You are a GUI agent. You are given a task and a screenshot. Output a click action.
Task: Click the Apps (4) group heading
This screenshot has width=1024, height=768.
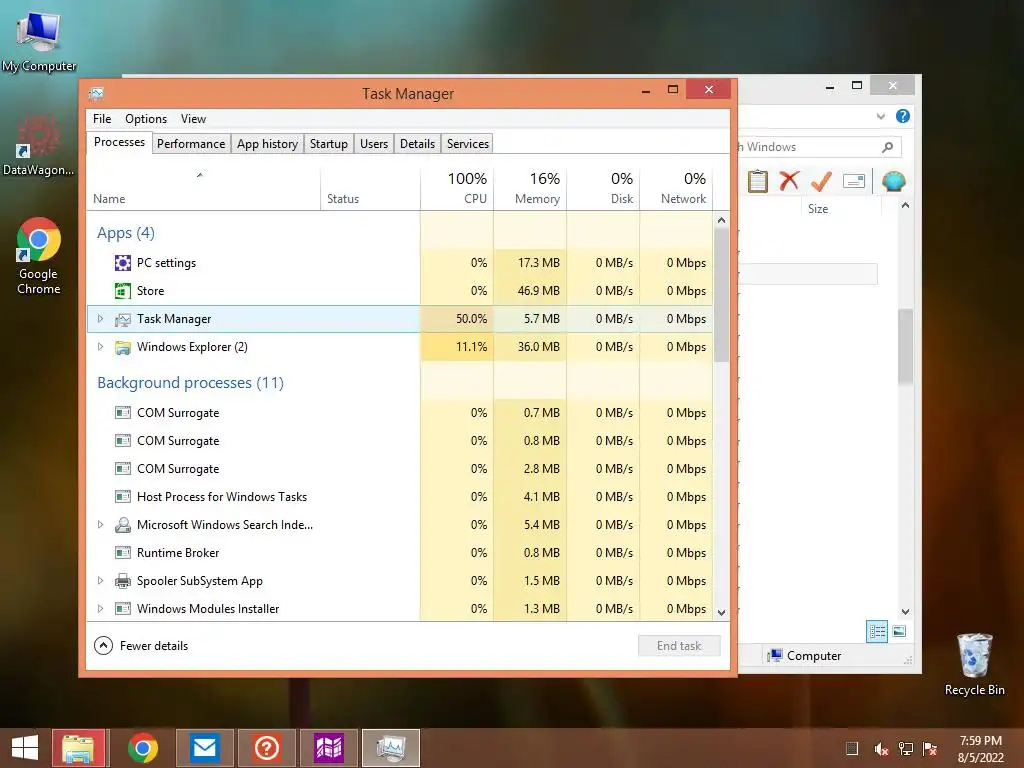[126, 232]
